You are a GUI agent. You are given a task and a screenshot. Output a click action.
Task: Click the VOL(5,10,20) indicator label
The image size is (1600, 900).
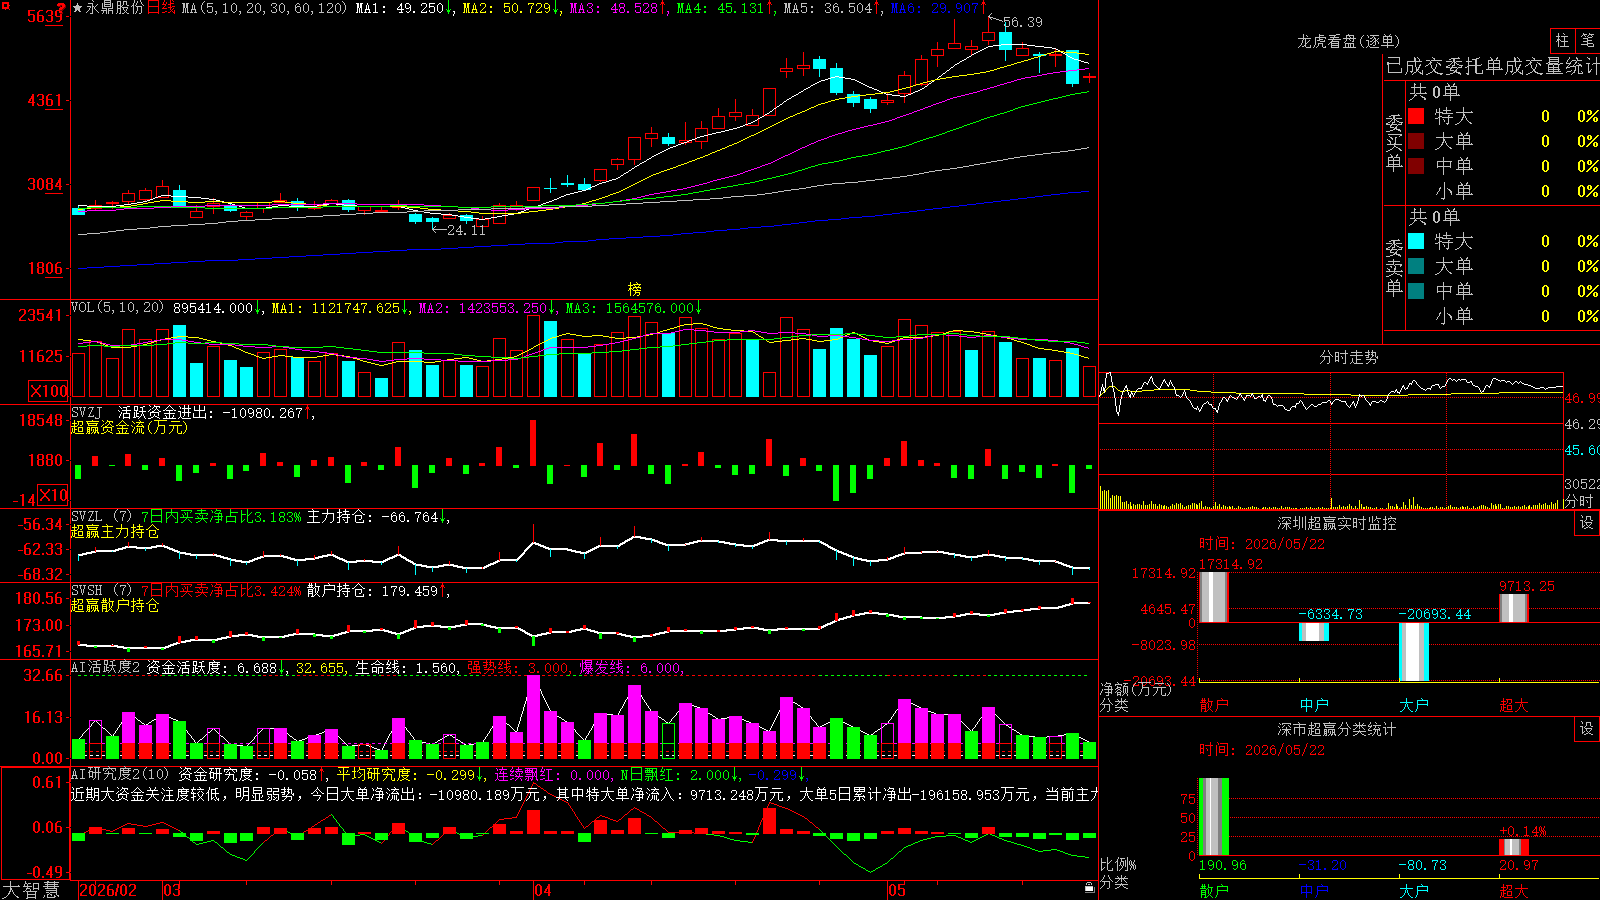(x=117, y=308)
